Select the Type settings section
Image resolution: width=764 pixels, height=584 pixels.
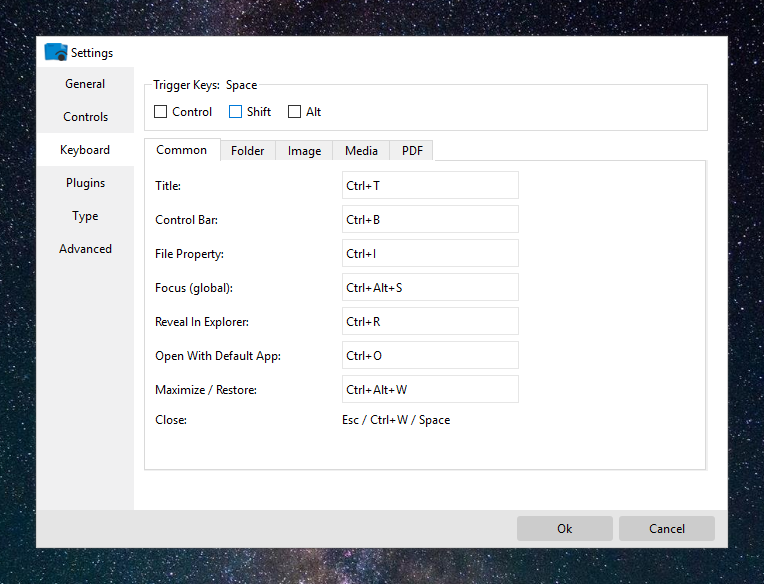coord(85,216)
